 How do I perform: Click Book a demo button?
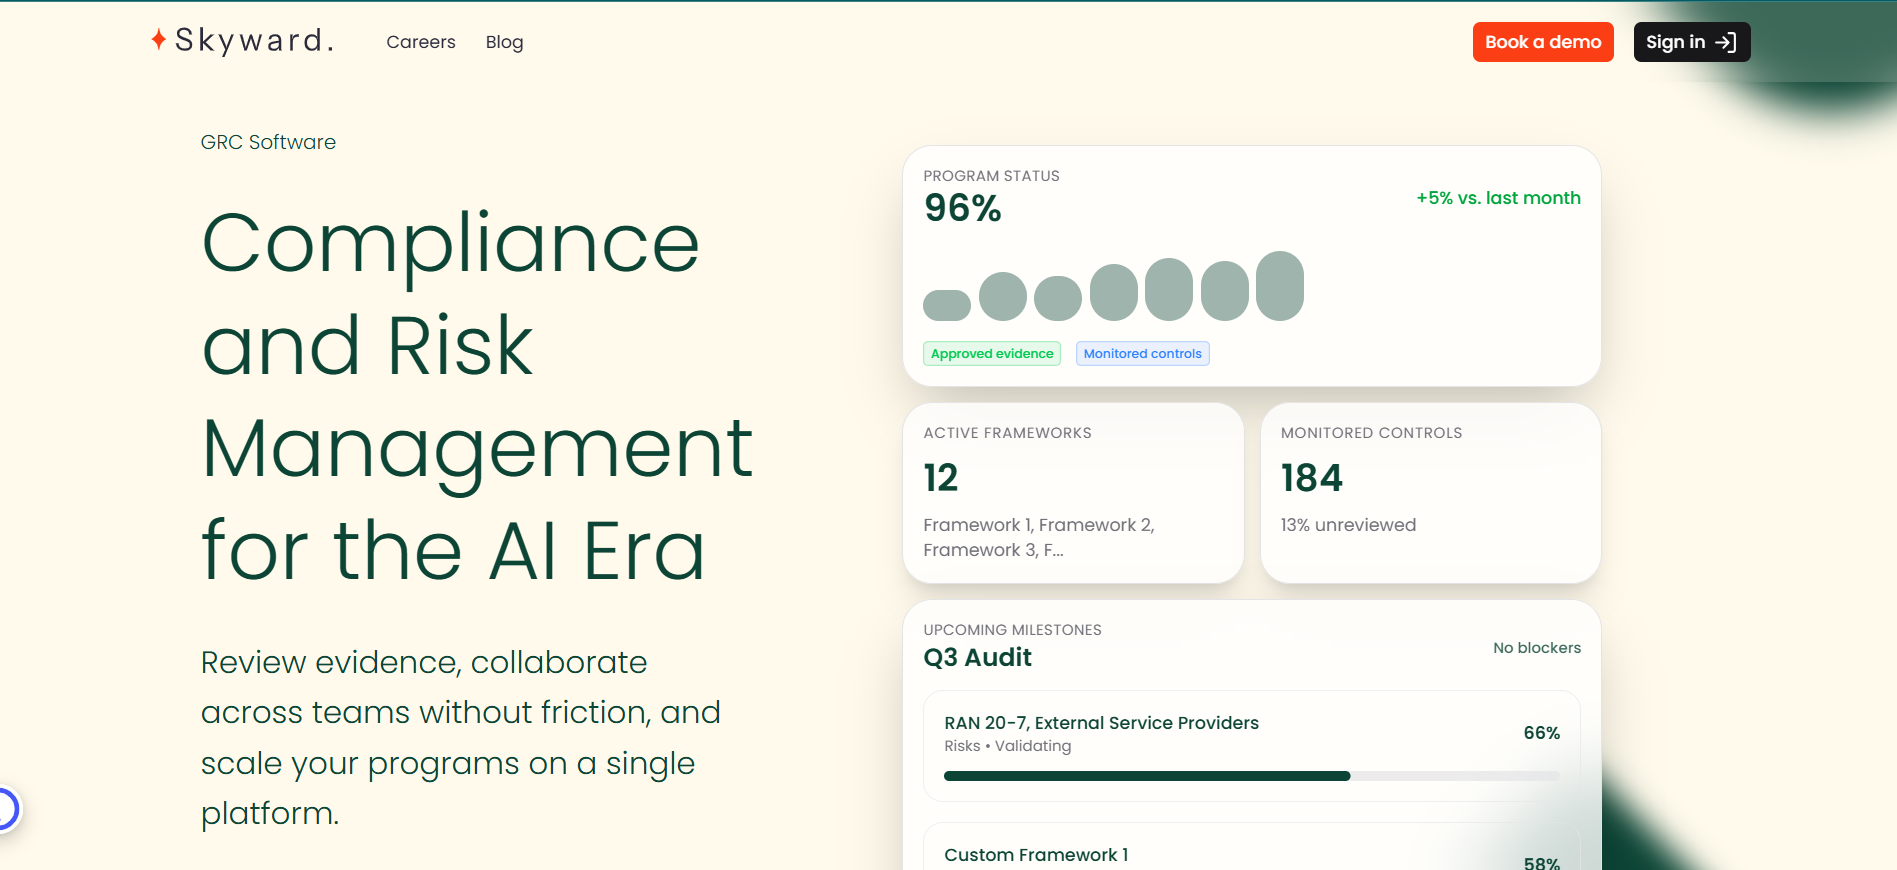[x=1543, y=42]
